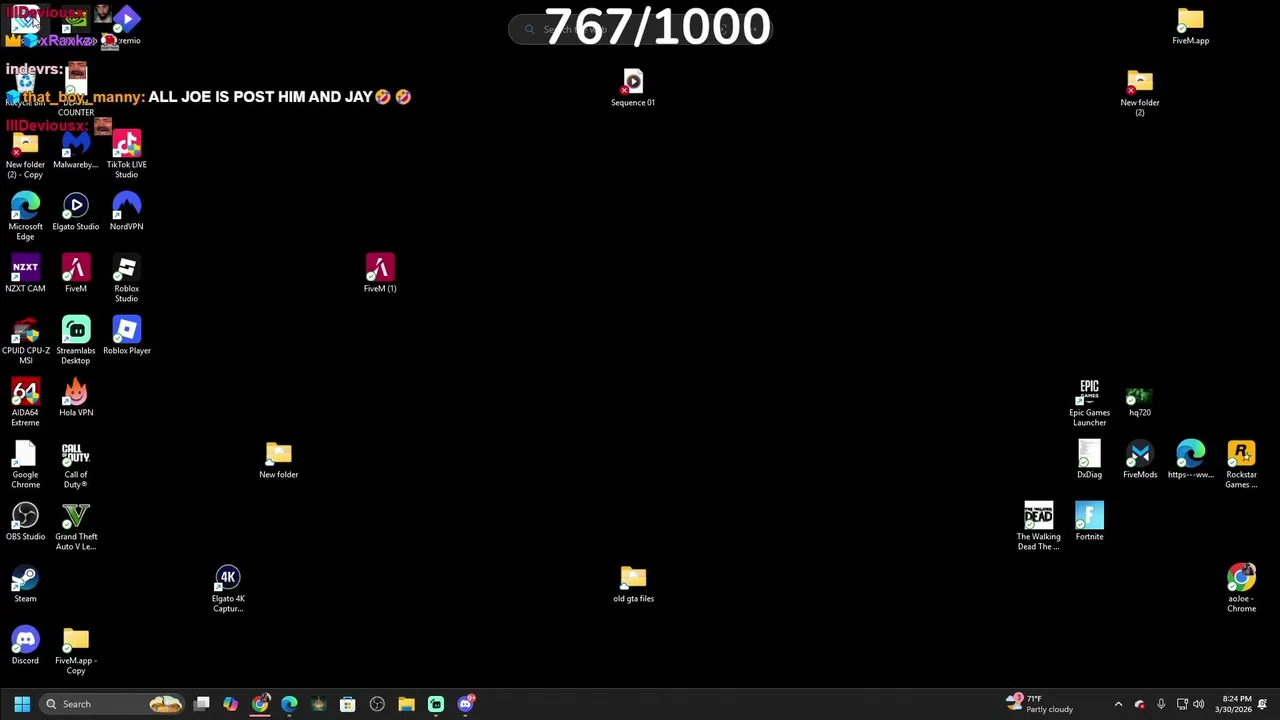
Task: Open Microsoft Store from the taskbar
Action: pos(347,704)
